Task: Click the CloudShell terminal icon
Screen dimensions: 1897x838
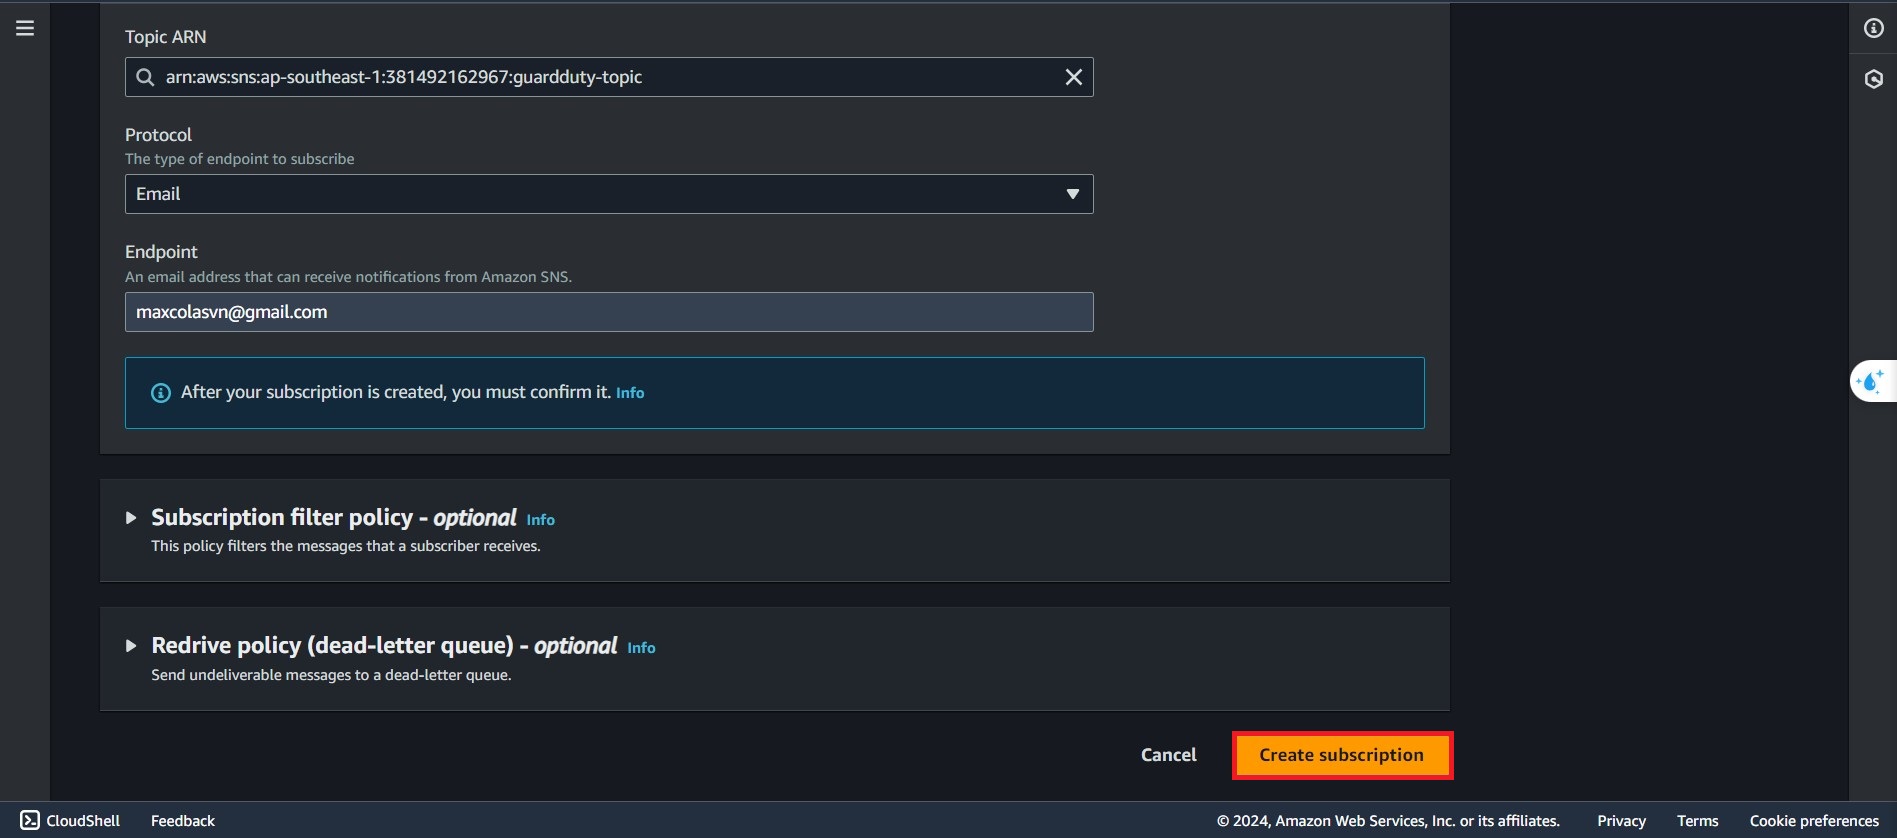Action: point(30,820)
